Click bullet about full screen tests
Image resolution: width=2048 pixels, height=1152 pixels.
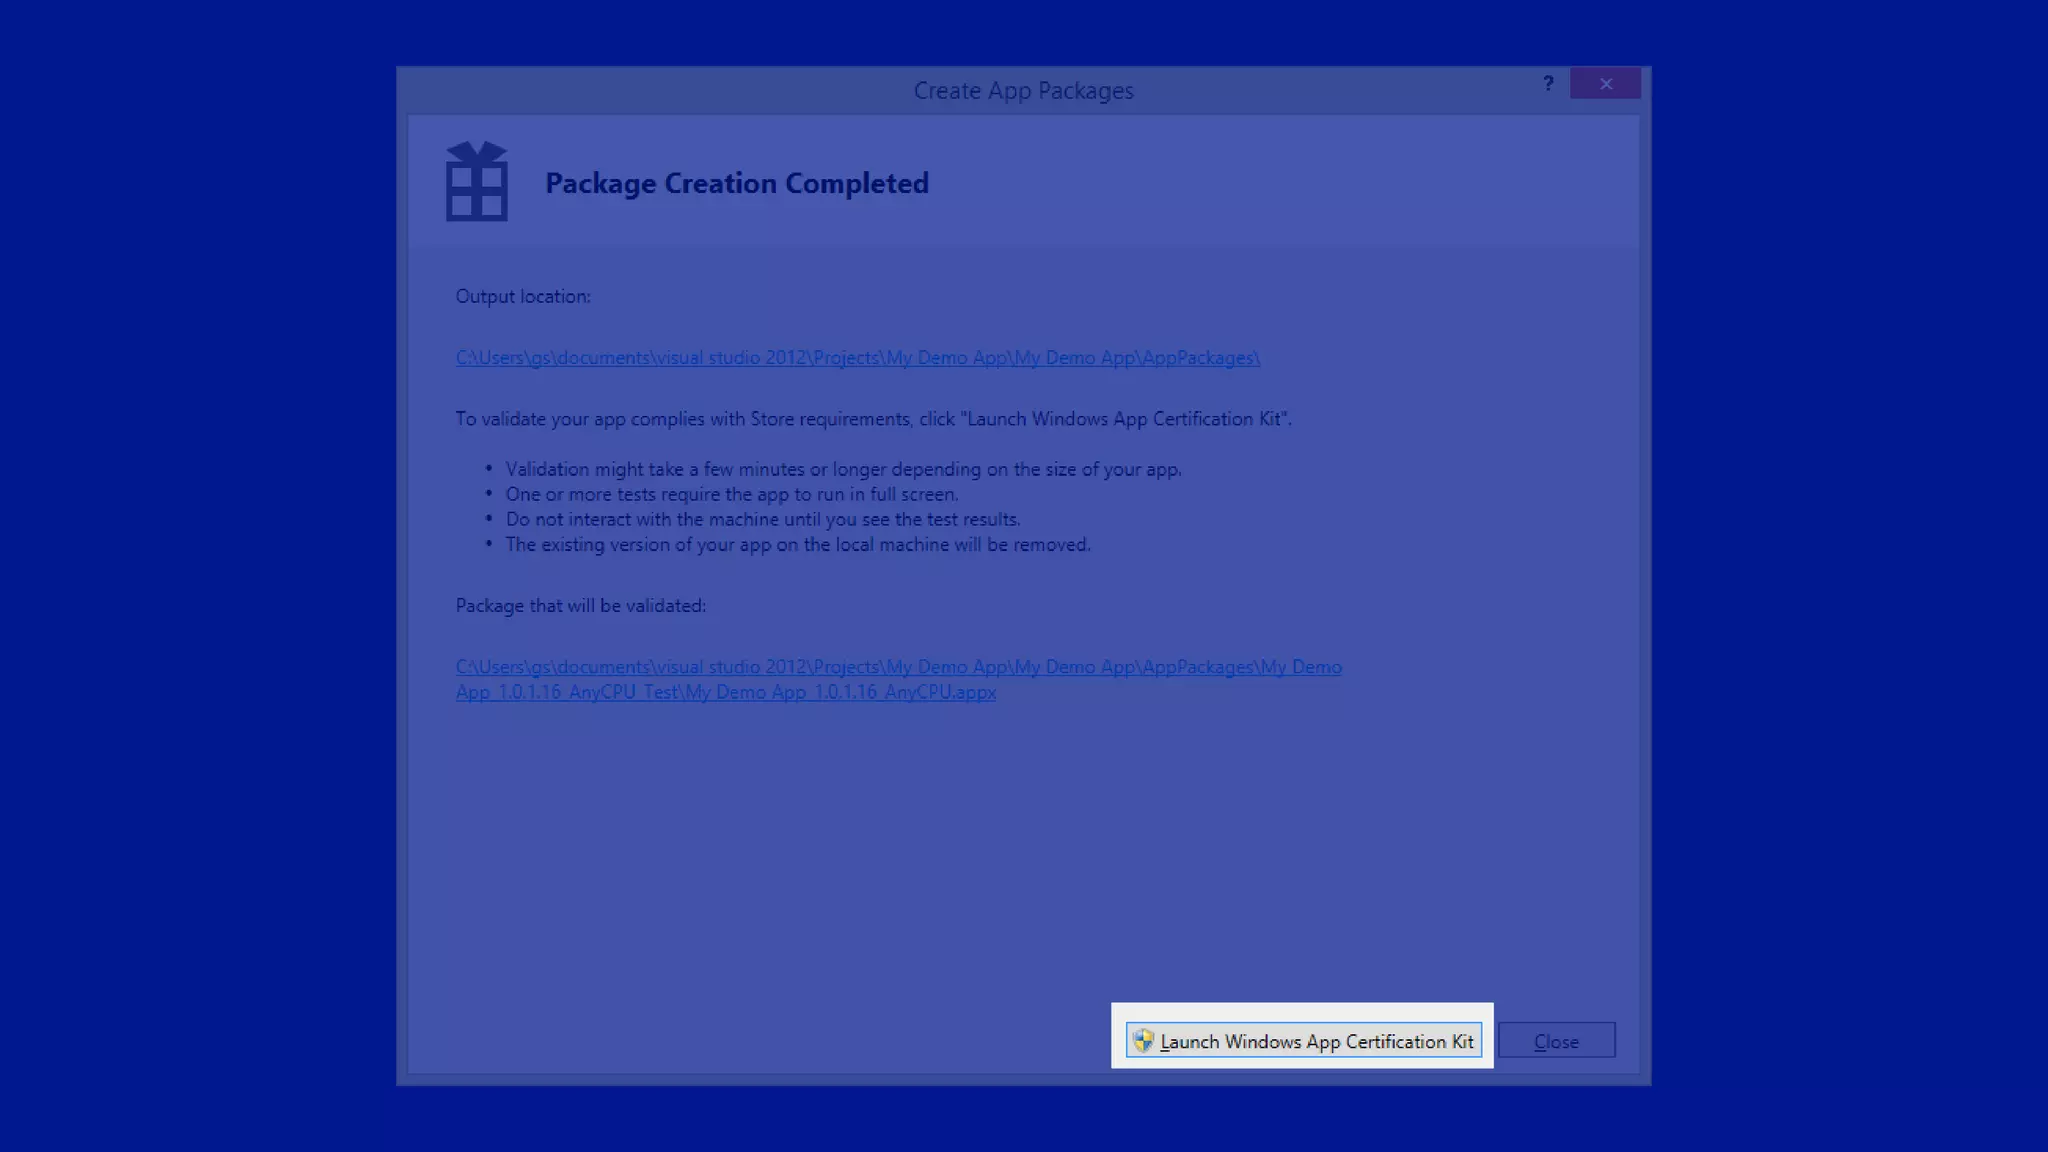point(731,494)
